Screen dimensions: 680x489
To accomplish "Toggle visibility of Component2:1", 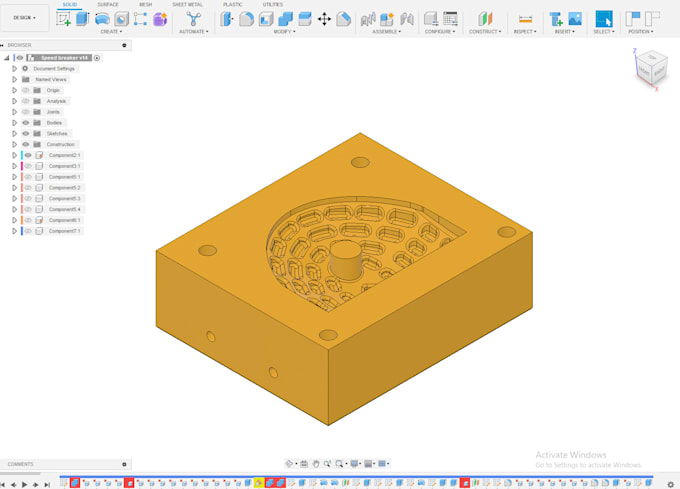I will point(28,155).
